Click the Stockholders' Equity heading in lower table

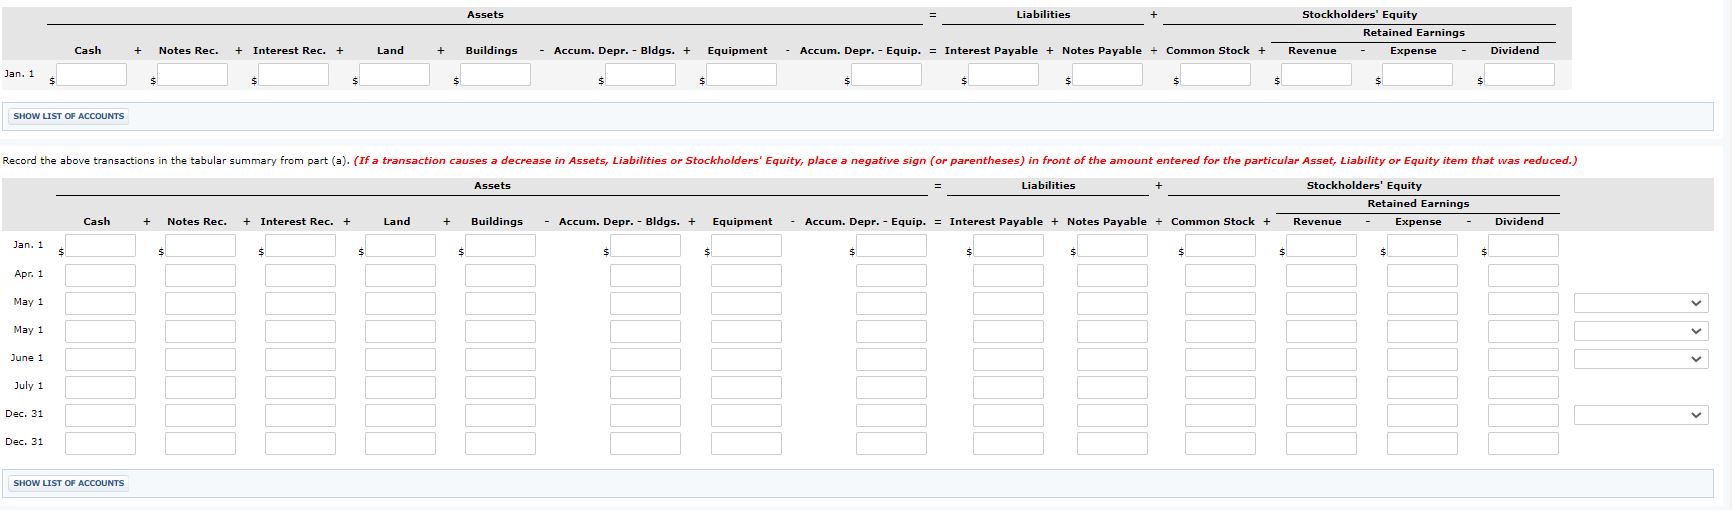pyautogui.click(x=1364, y=186)
